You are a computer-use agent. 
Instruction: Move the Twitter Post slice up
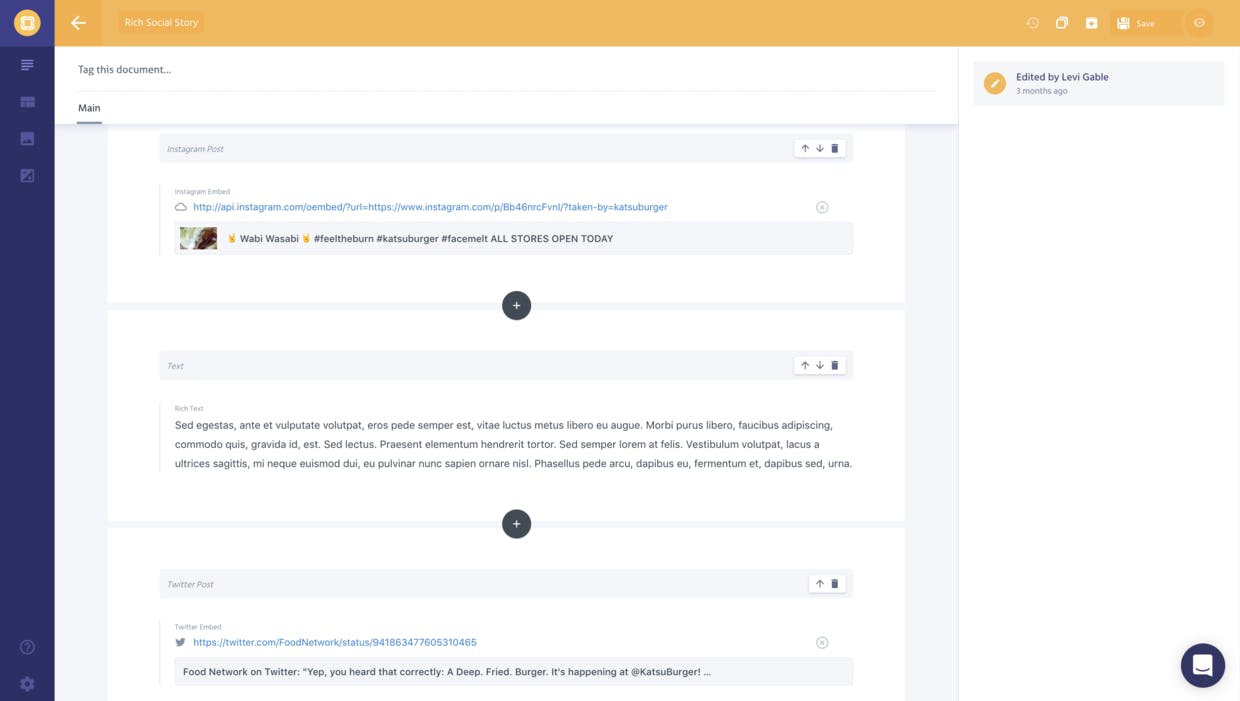click(x=820, y=584)
